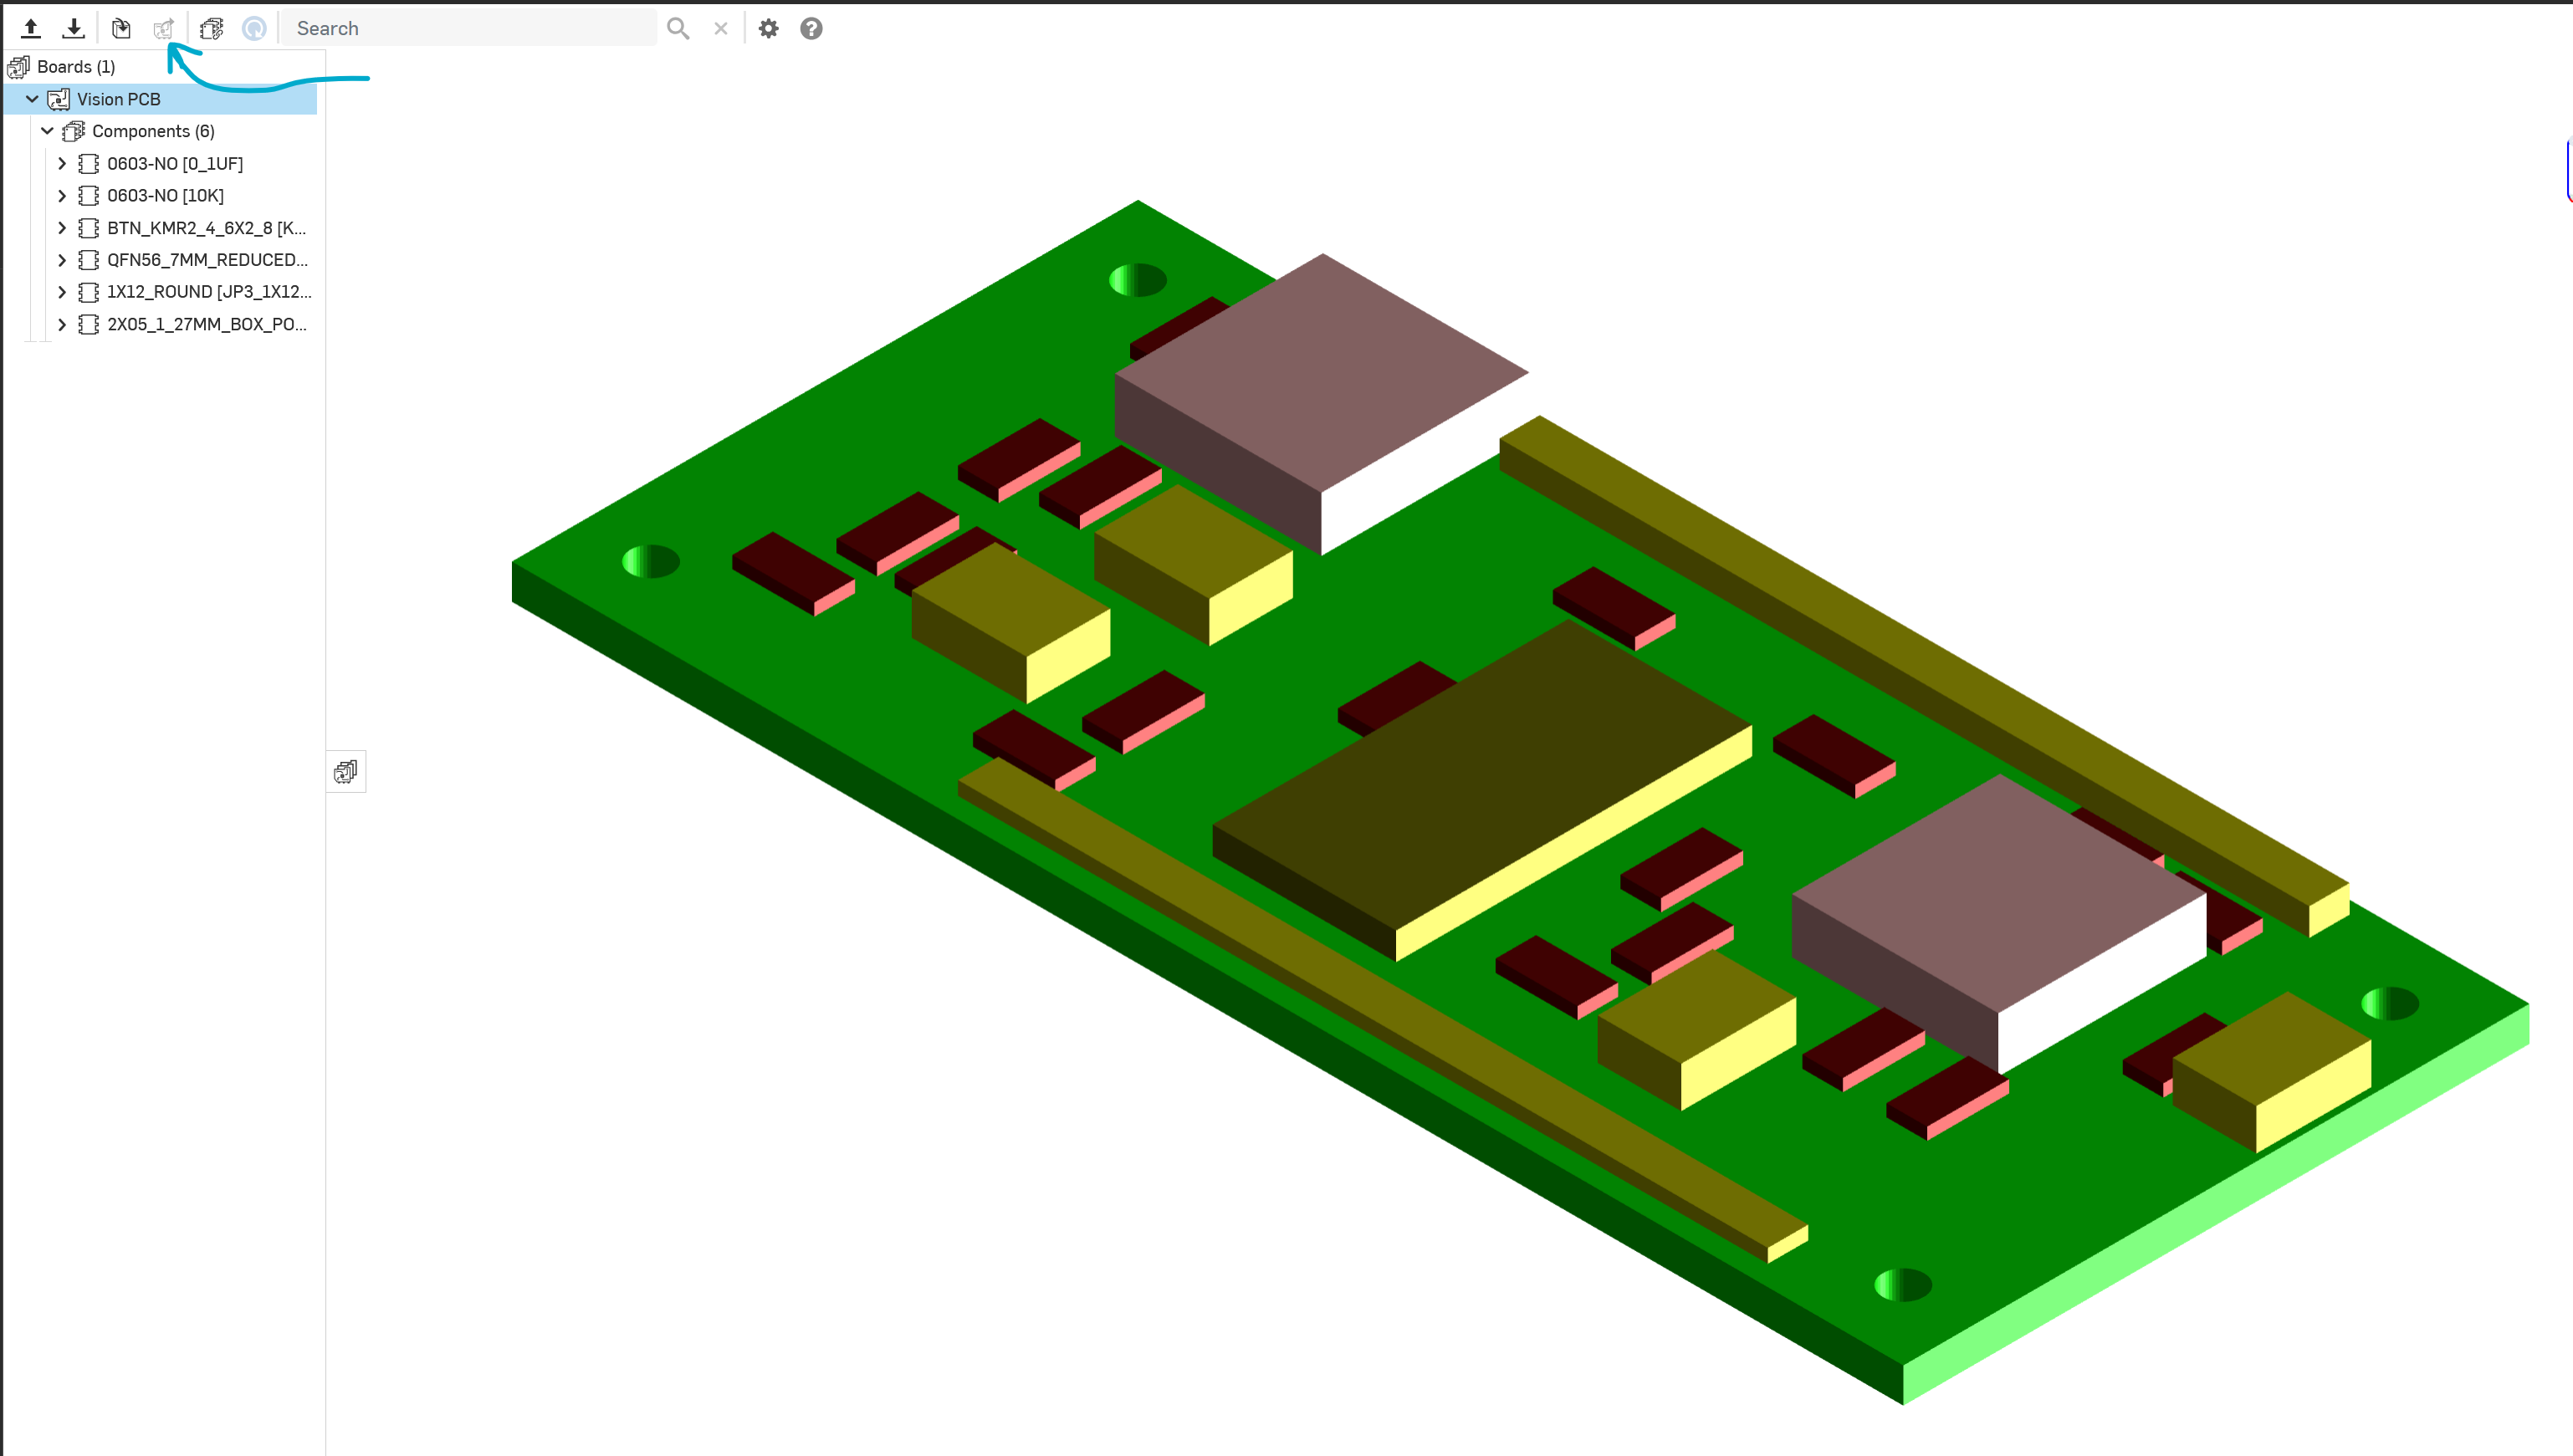Click the chip icon beside 0603-NO [10K]
Image resolution: width=2573 pixels, height=1456 pixels.
tap(89, 195)
